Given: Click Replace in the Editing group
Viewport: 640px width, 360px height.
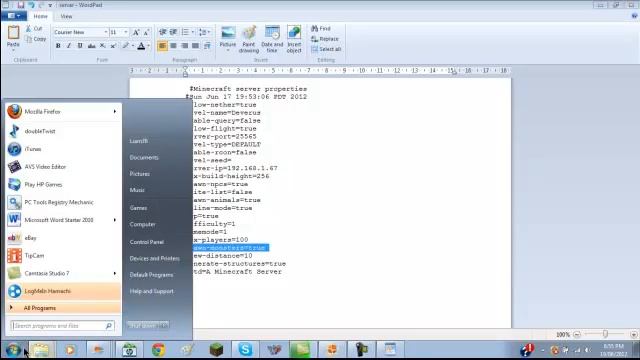Looking at the screenshot, I should (x=324, y=39).
